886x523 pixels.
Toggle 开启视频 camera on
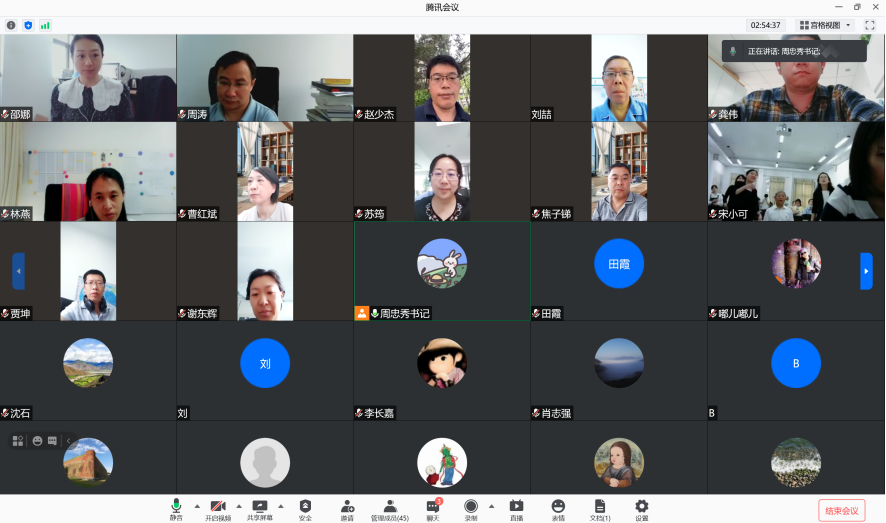click(x=218, y=508)
